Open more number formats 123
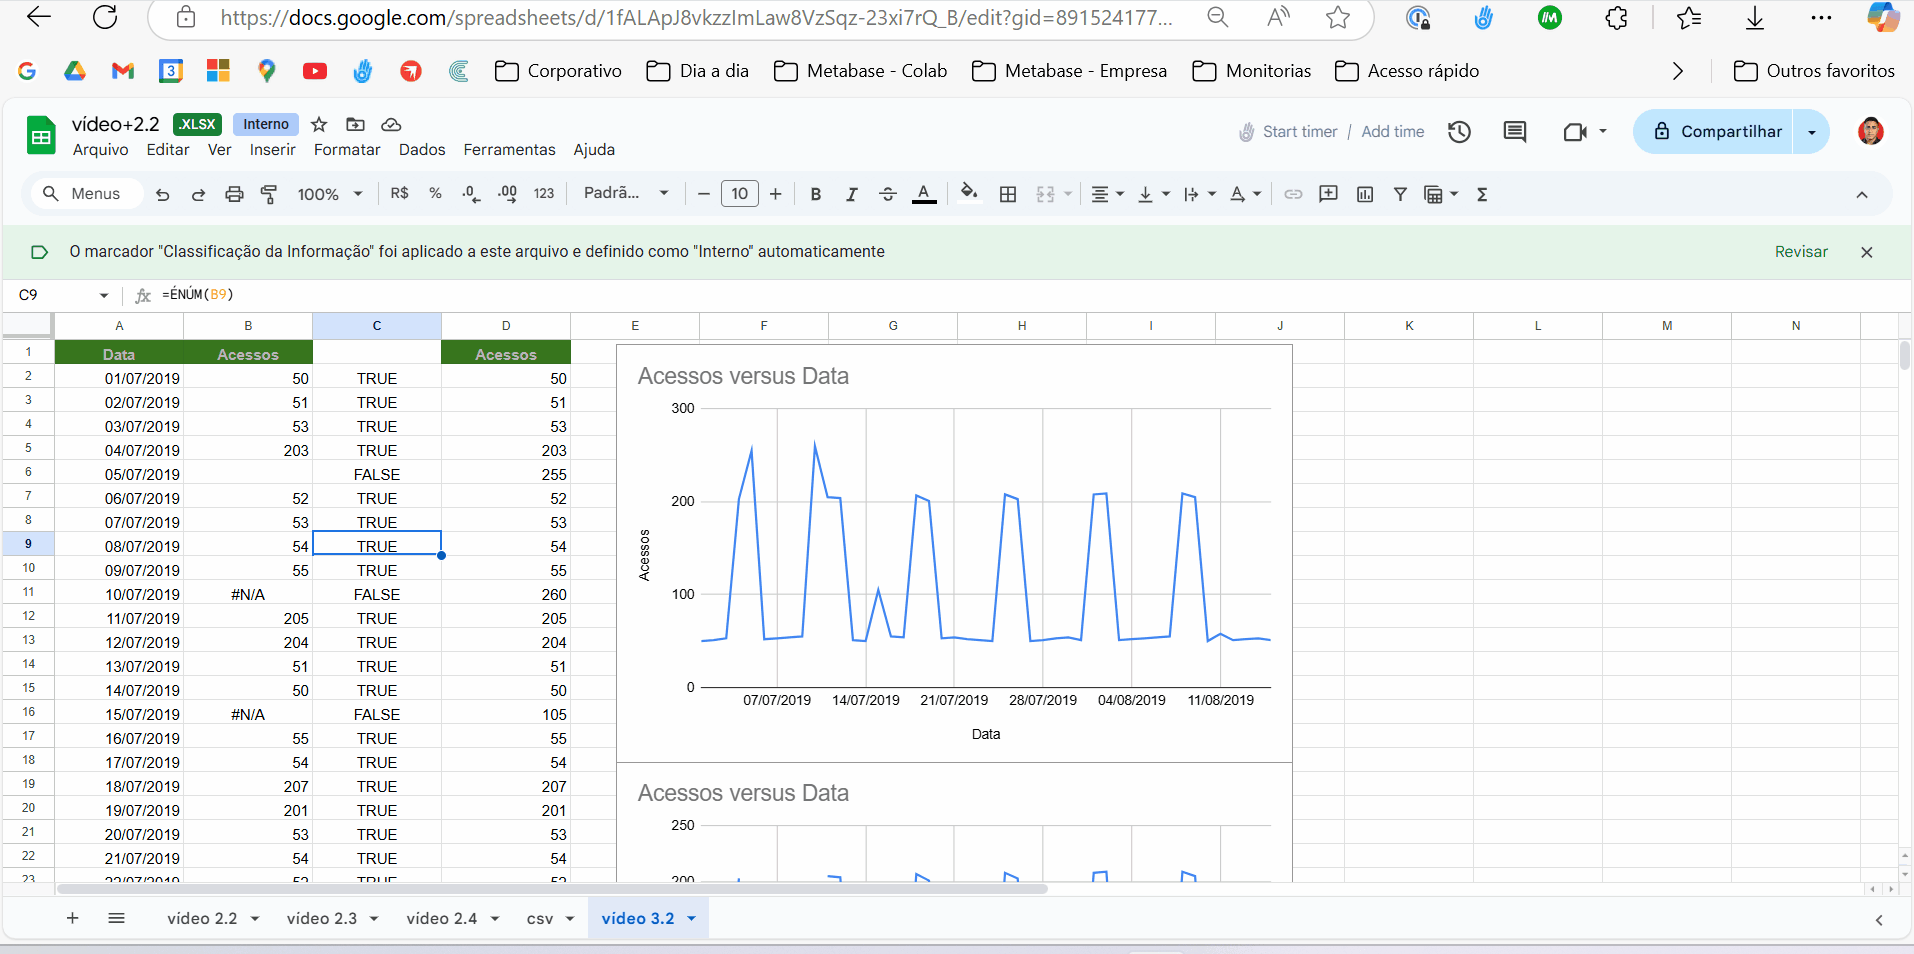This screenshot has height=954, width=1914. coord(544,193)
